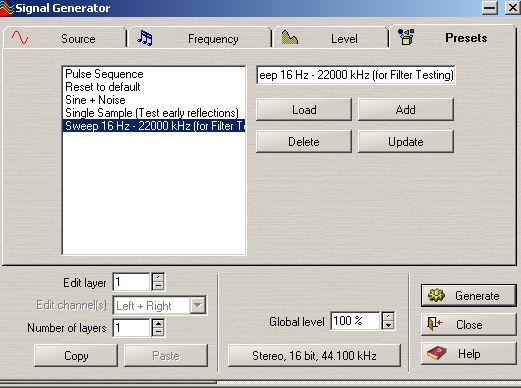Increase the Edit layer value
This screenshot has height=388, width=521.
pos(158,277)
